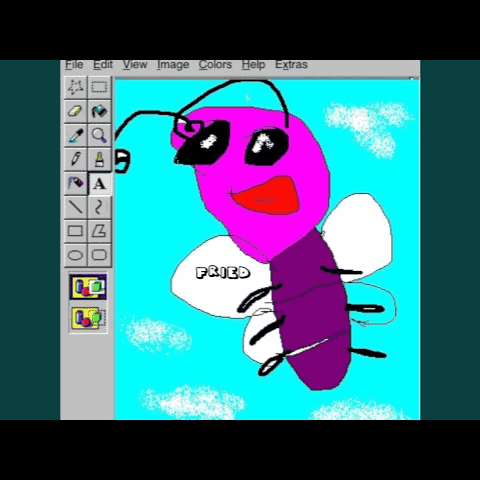Enable the opaque background draw option
Image resolution: width=480 pixels, height=480 pixels.
pyautogui.click(x=88, y=286)
